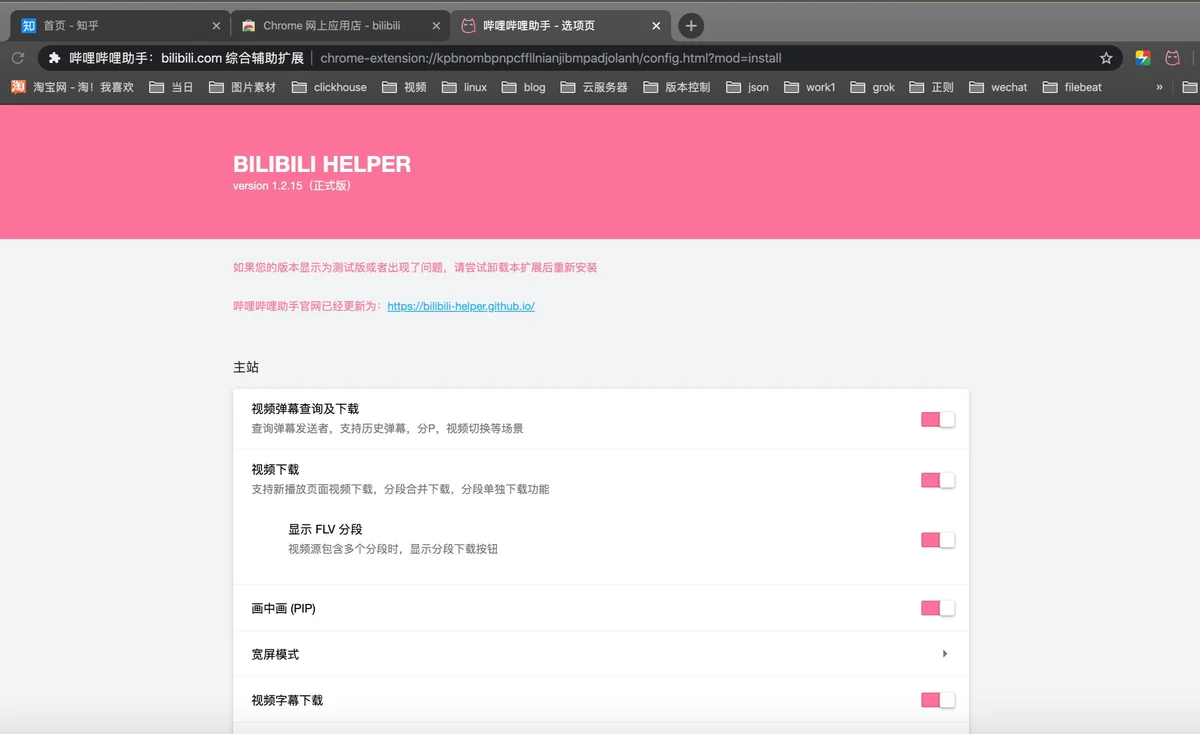Click the 主站 section heading
The width and height of the screenshot is (1200, 734).
[x=246, y=367]
